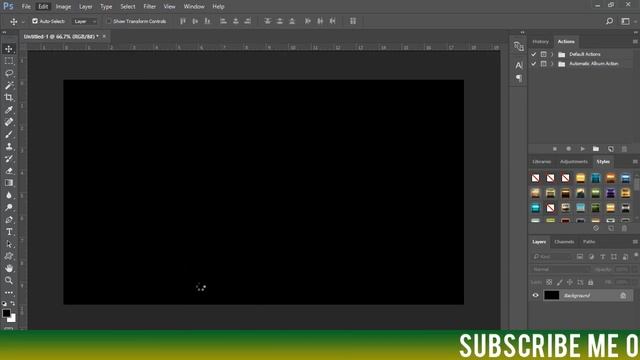Select the Dodge tool
The height and width of the screenshot is (360, 640).
click(9, 207)
